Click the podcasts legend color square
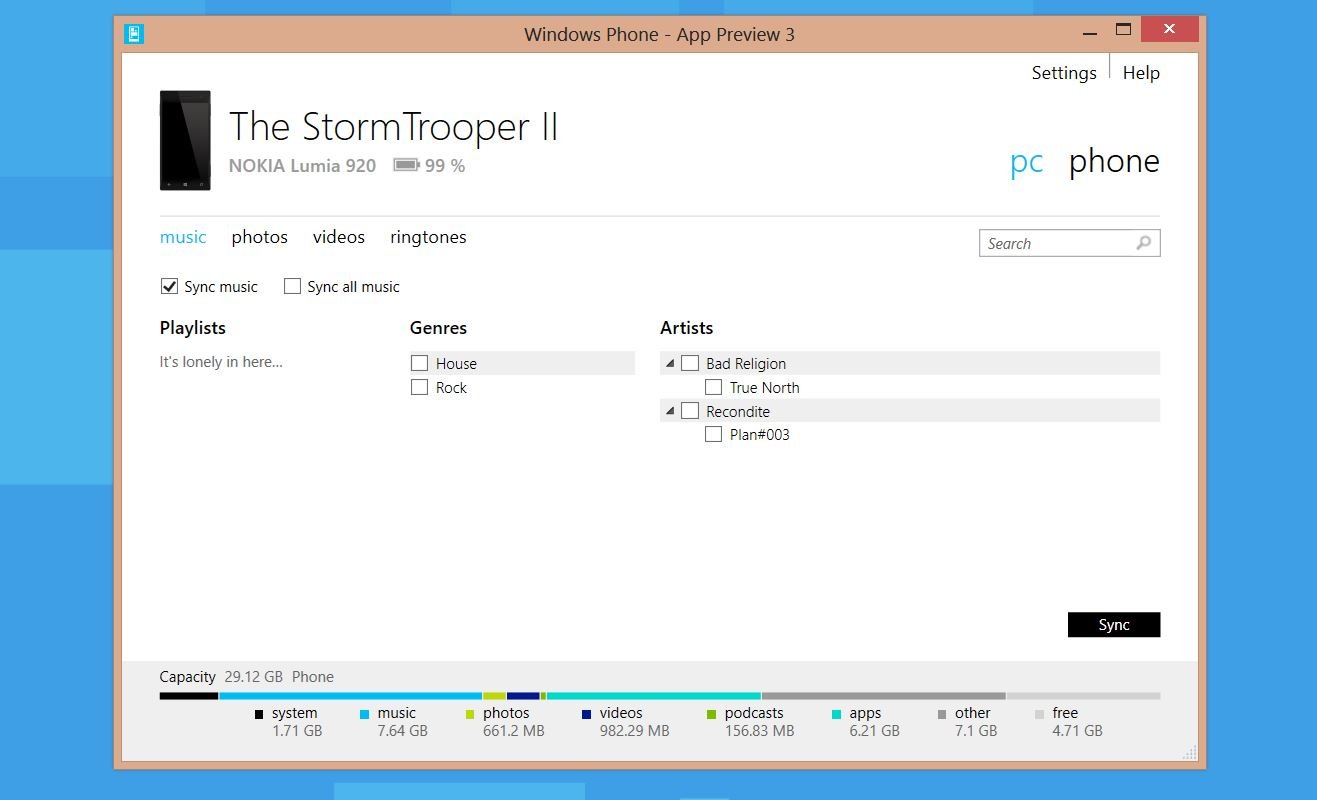 712,714
